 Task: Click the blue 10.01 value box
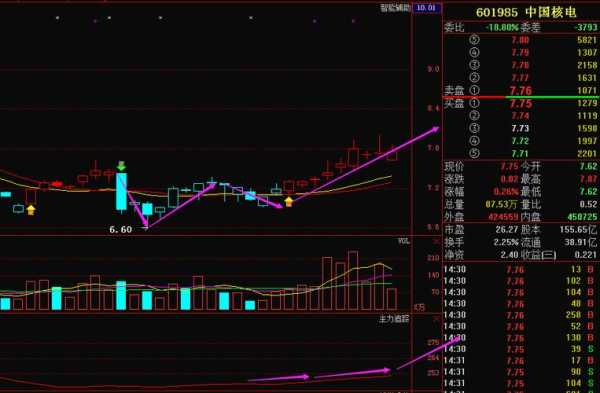426,8
